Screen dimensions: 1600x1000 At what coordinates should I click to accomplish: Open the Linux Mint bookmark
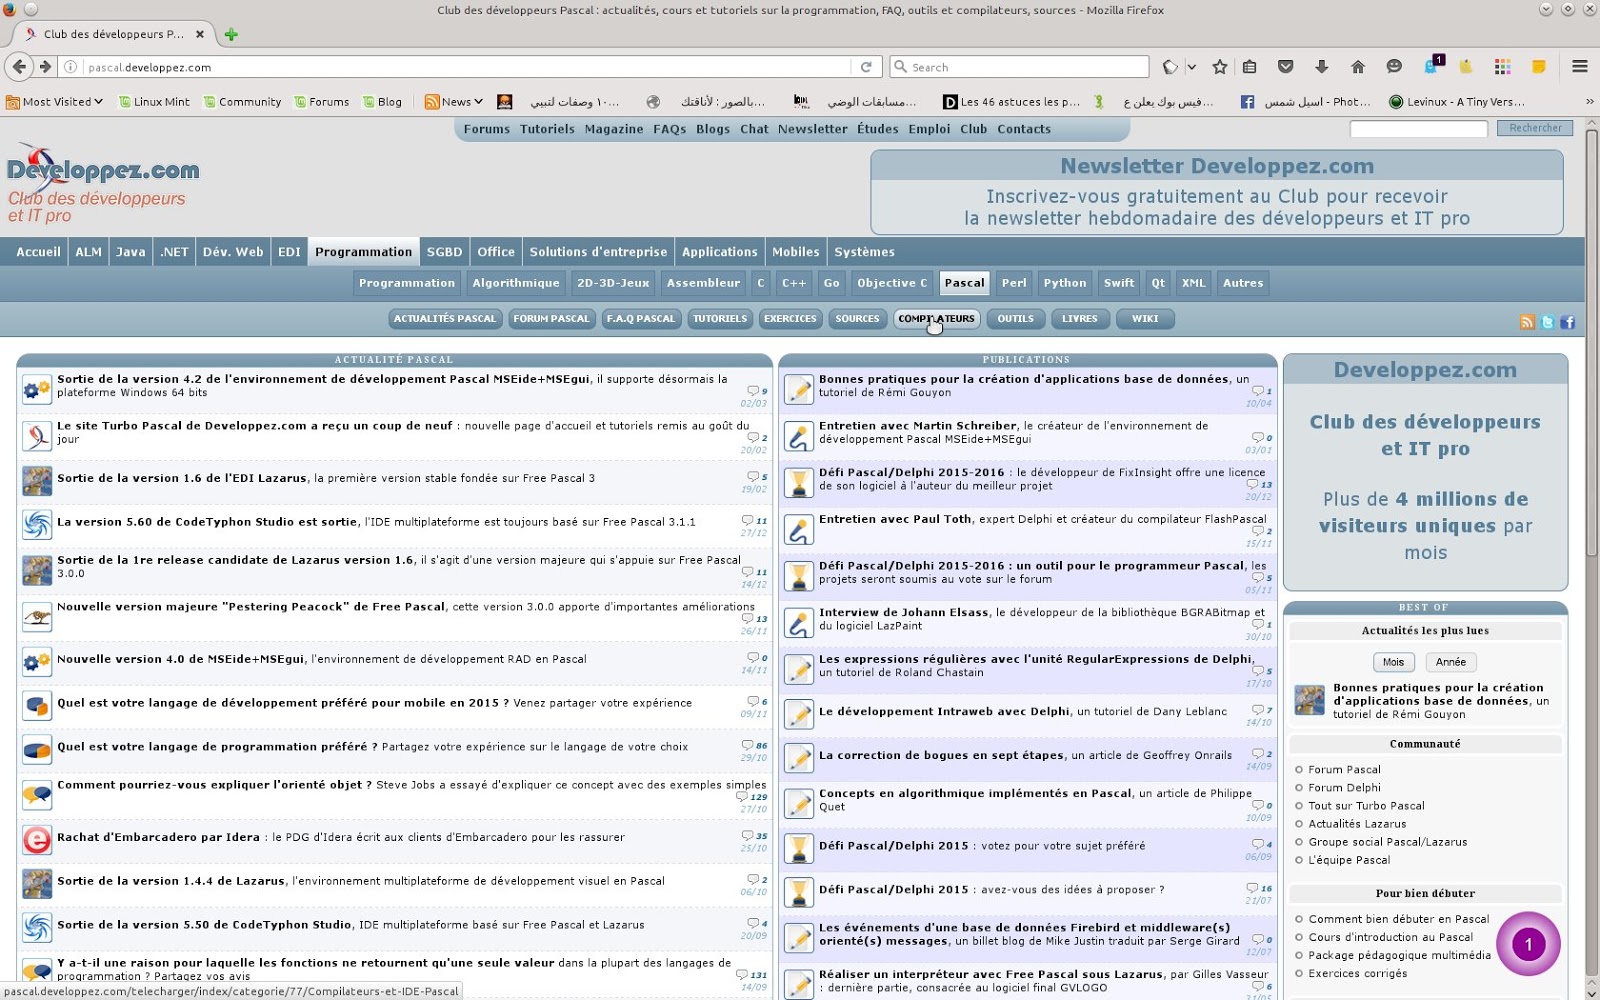(154, 102)
